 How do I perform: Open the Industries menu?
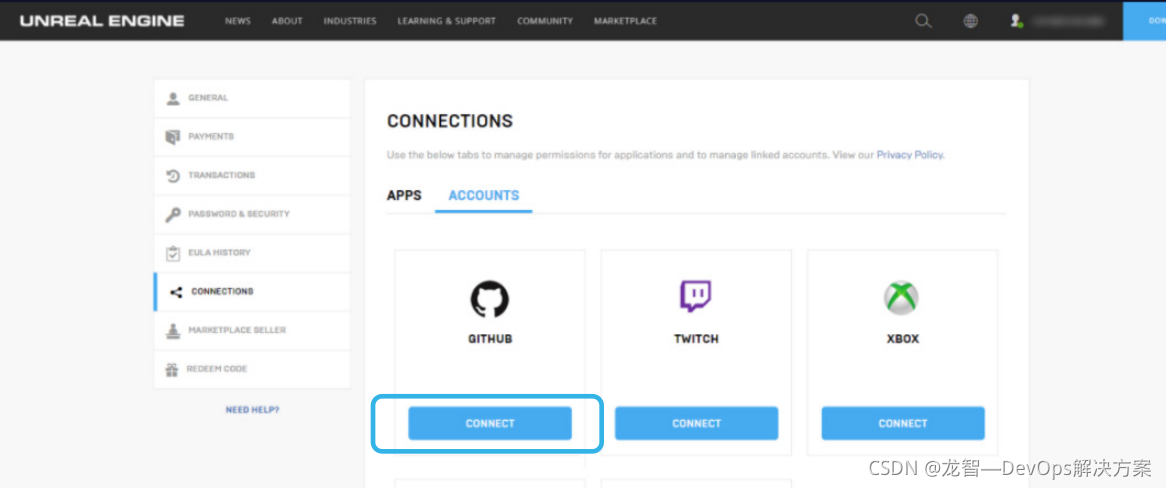[350, 21]
